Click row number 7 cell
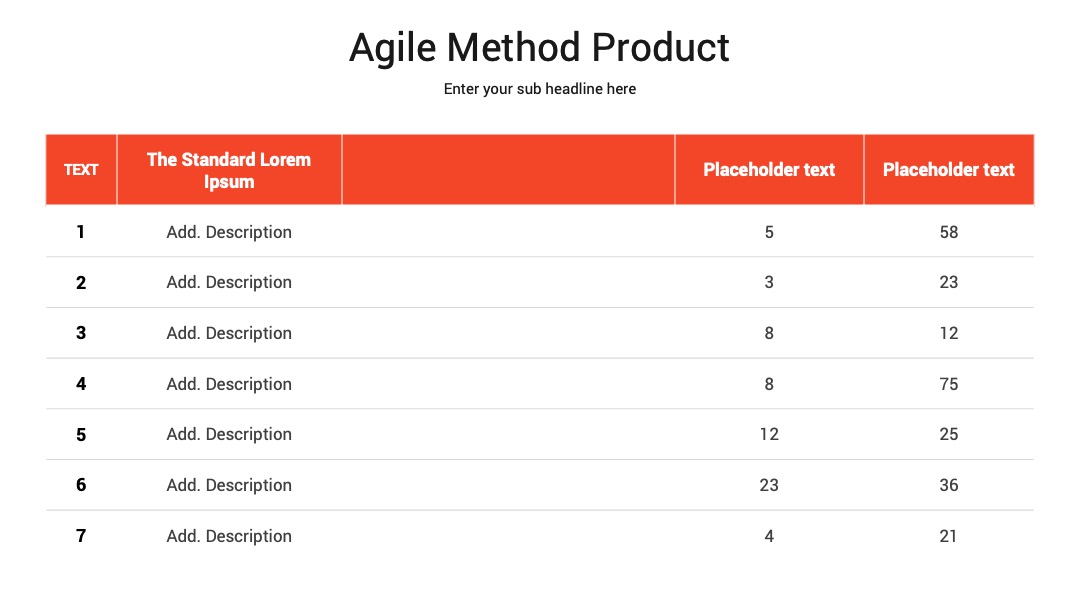 [x=81, y=536]
